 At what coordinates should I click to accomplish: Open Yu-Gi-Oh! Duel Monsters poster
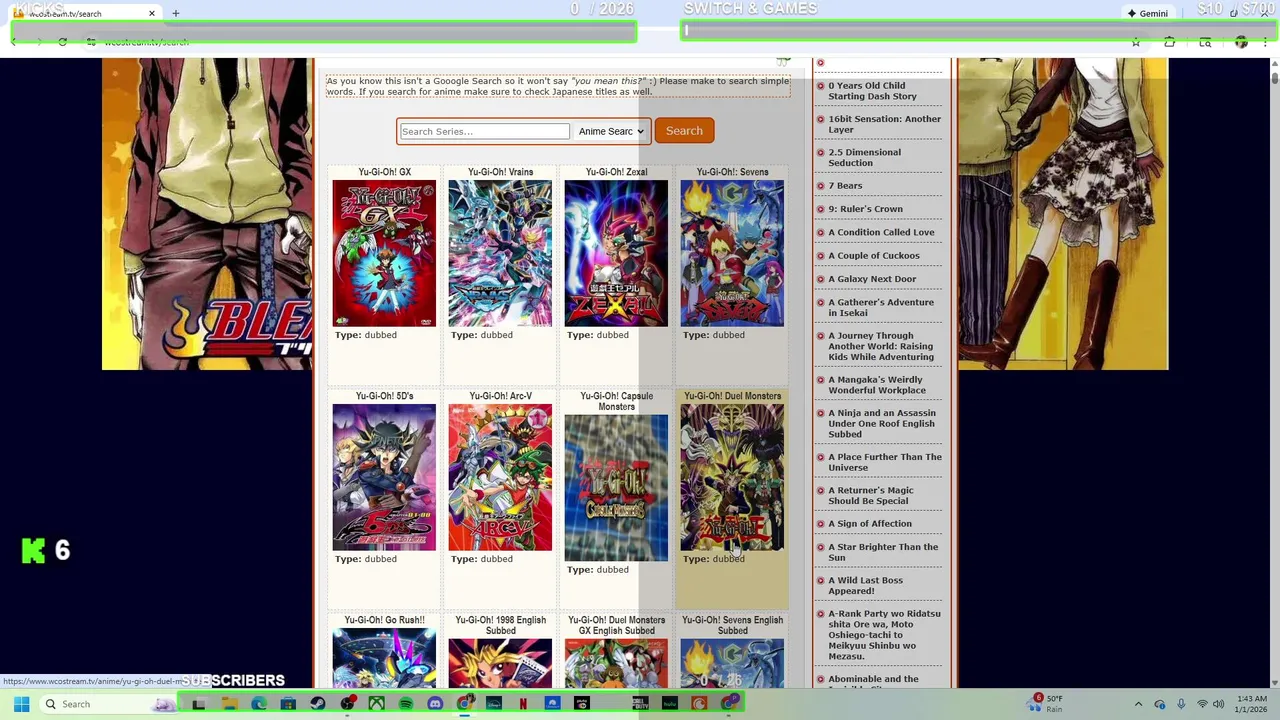coord(732,477)
